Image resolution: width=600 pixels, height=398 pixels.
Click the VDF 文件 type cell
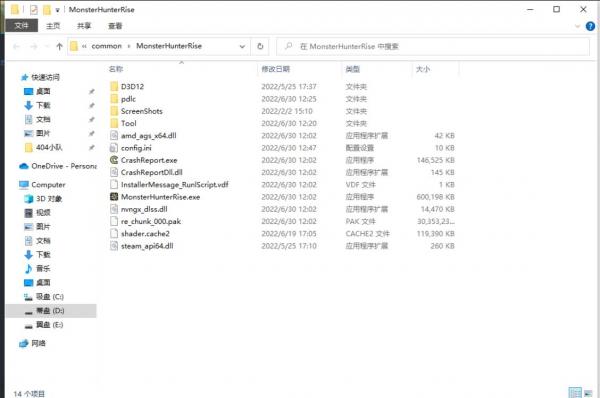click(360, 184)
